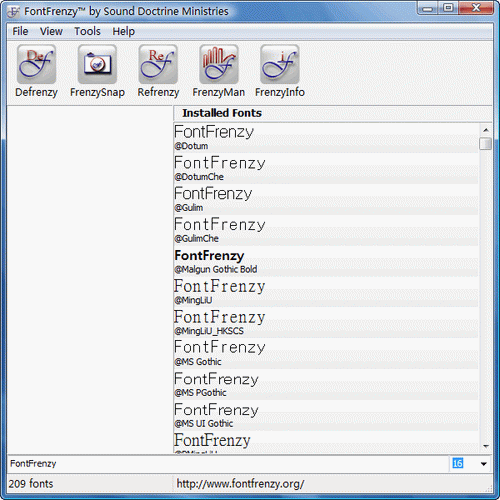Click the Defrenzy toolbar icon
The width and height of the screenshot is (500, 500).
click(x=36, y=64)
